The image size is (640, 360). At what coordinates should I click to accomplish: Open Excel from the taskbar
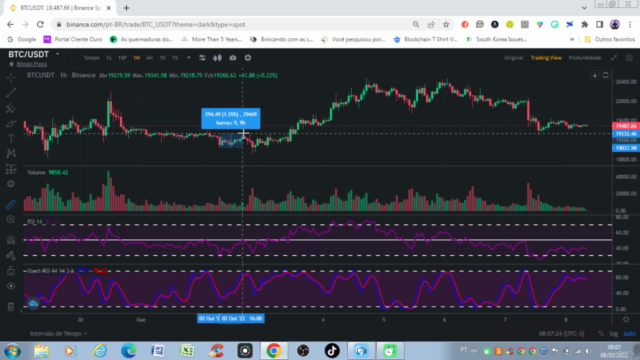click(x=187, y=351)
